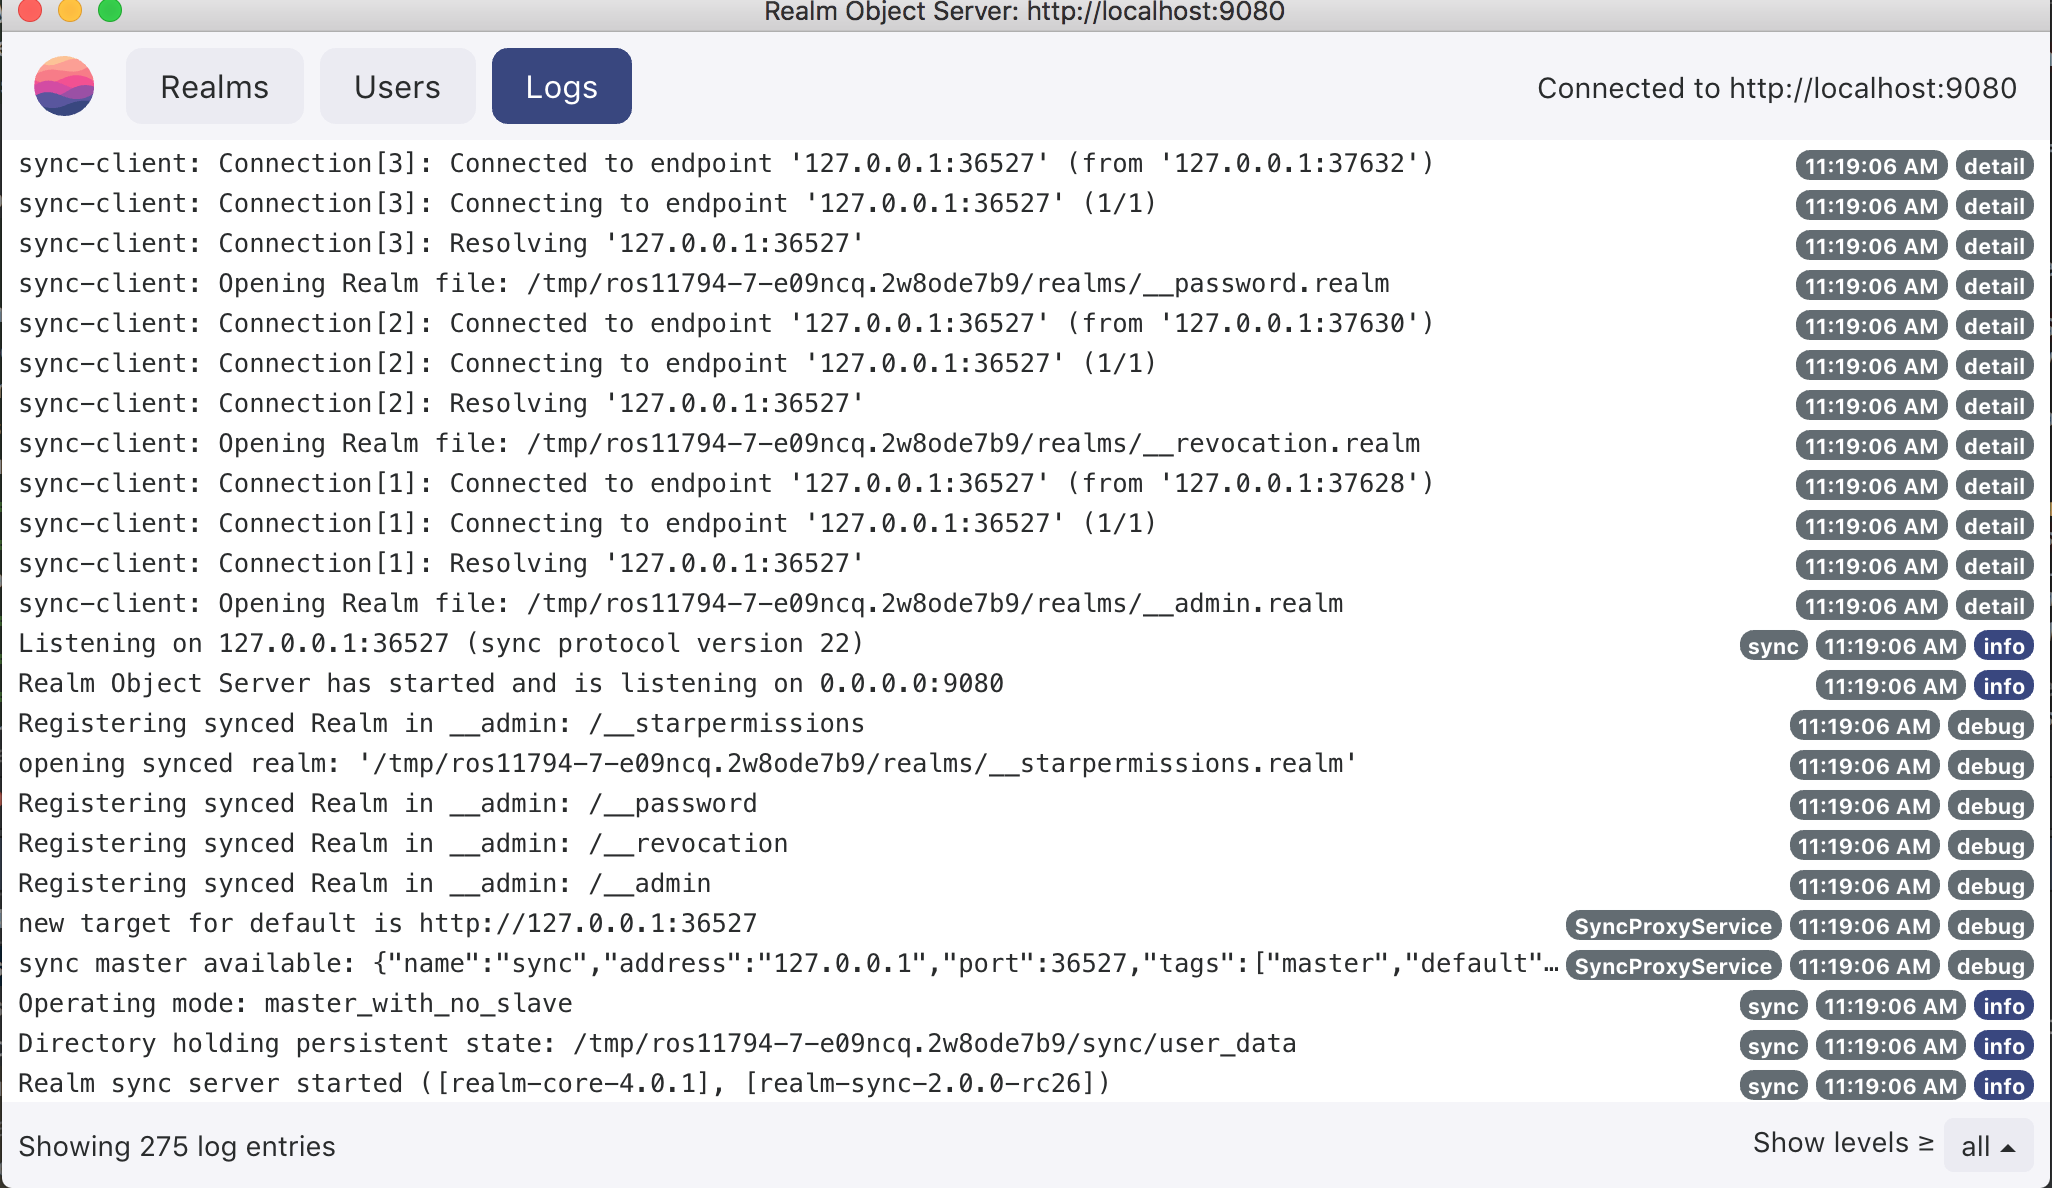
Task: Click the detail badge on the top log entry
Action: point(1993,166)
